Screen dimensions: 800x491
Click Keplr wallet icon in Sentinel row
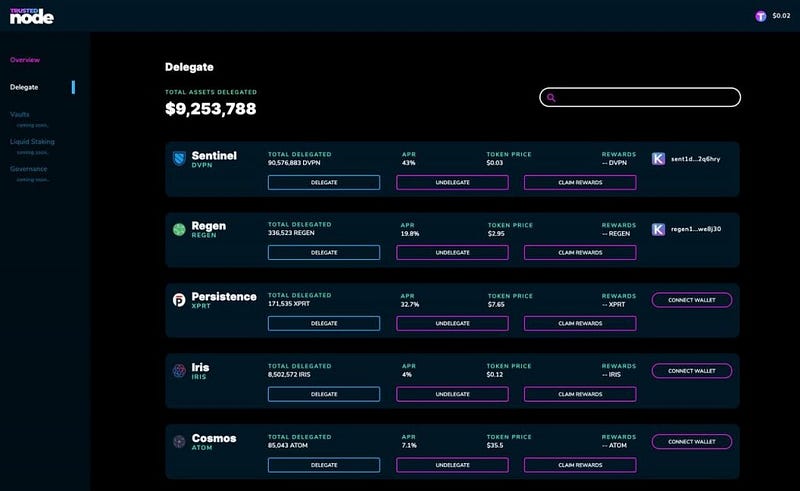click(658, 159)
